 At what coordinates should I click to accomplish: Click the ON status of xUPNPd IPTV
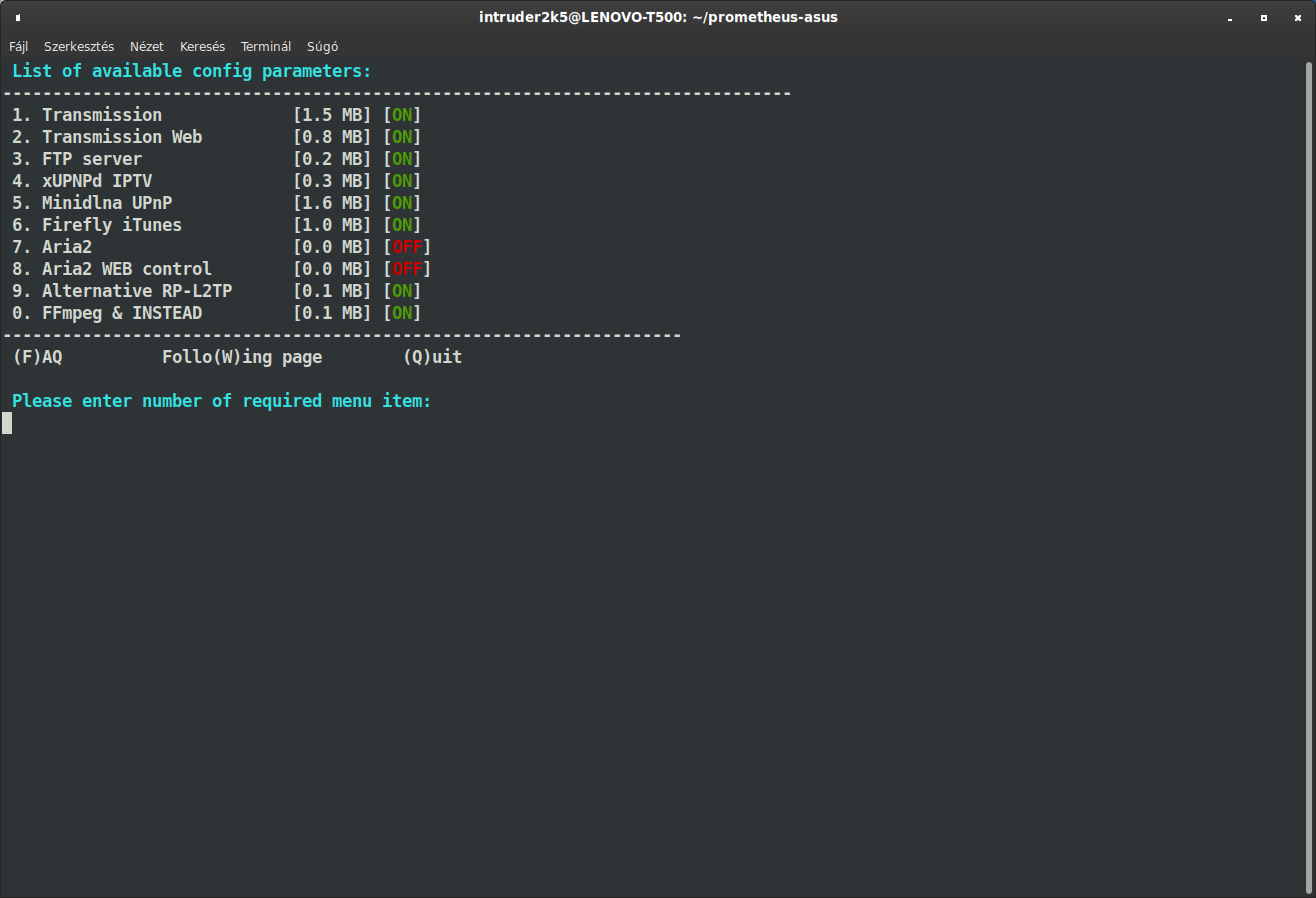(x=402, y=181)
